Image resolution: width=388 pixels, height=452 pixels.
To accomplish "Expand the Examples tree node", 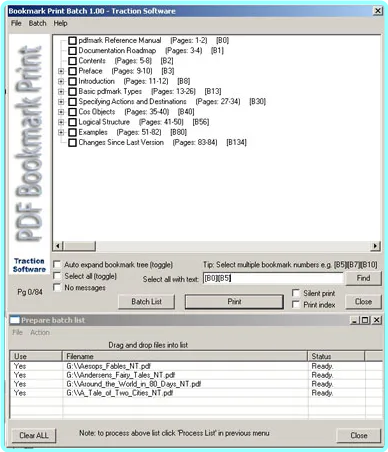I will pyautogui.click(x=61, y=132).
